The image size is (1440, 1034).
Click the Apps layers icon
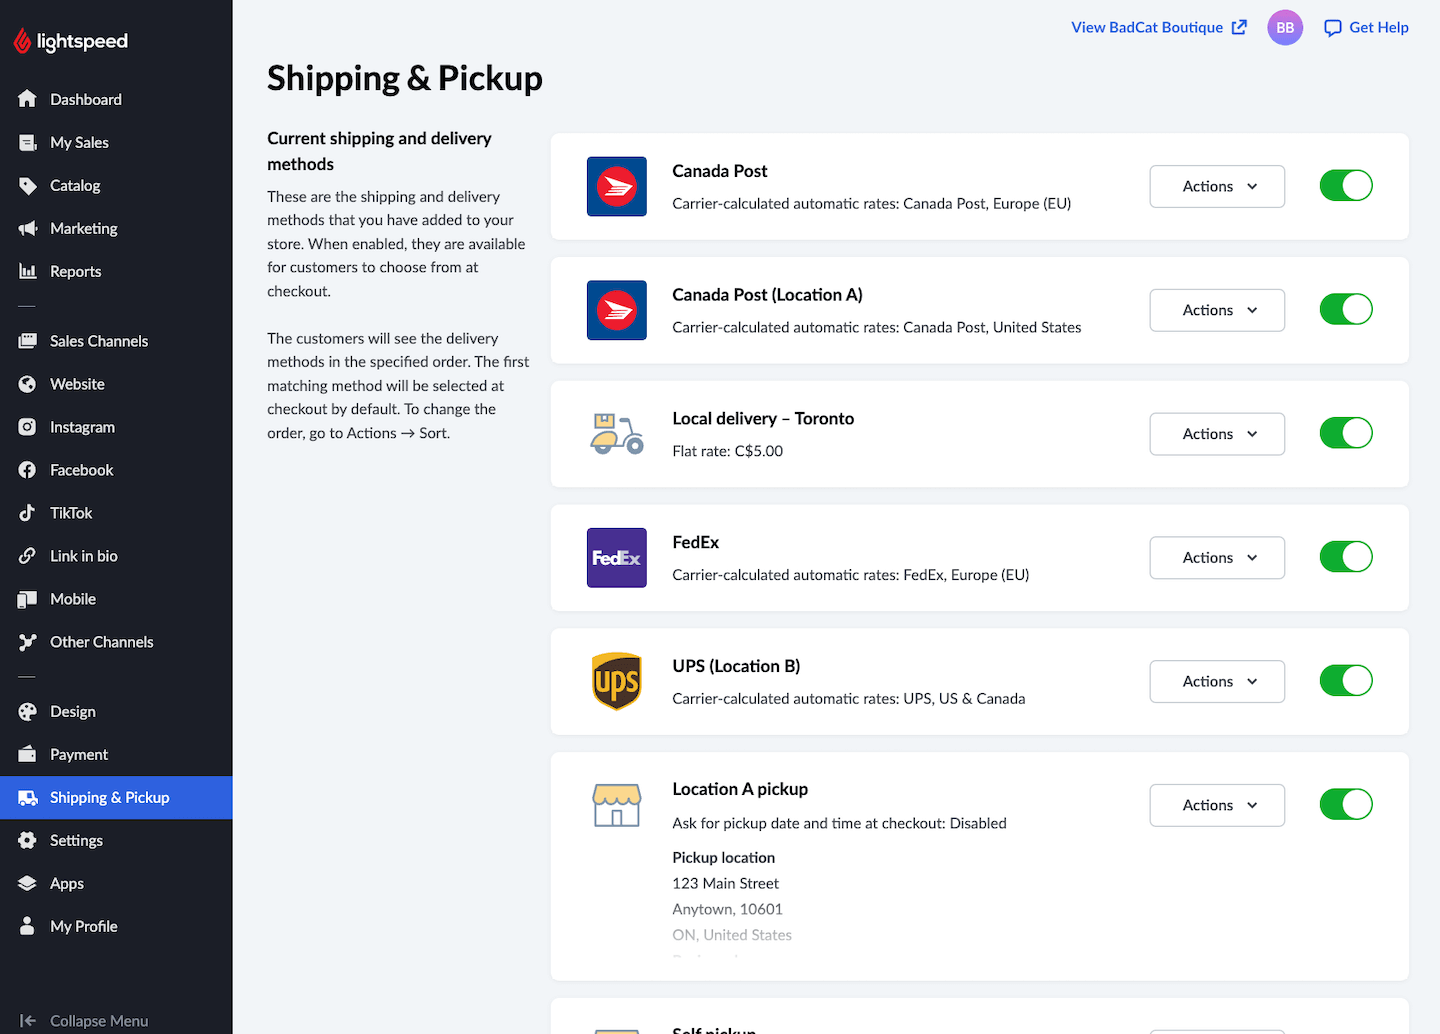pyautogui.click(x=27, y=884)
